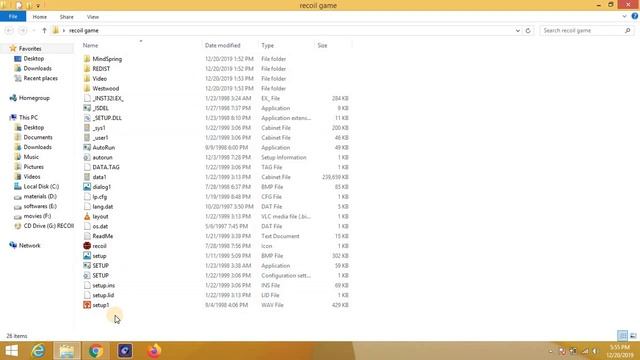Open Desktop under Favorites

coord(33,59)
